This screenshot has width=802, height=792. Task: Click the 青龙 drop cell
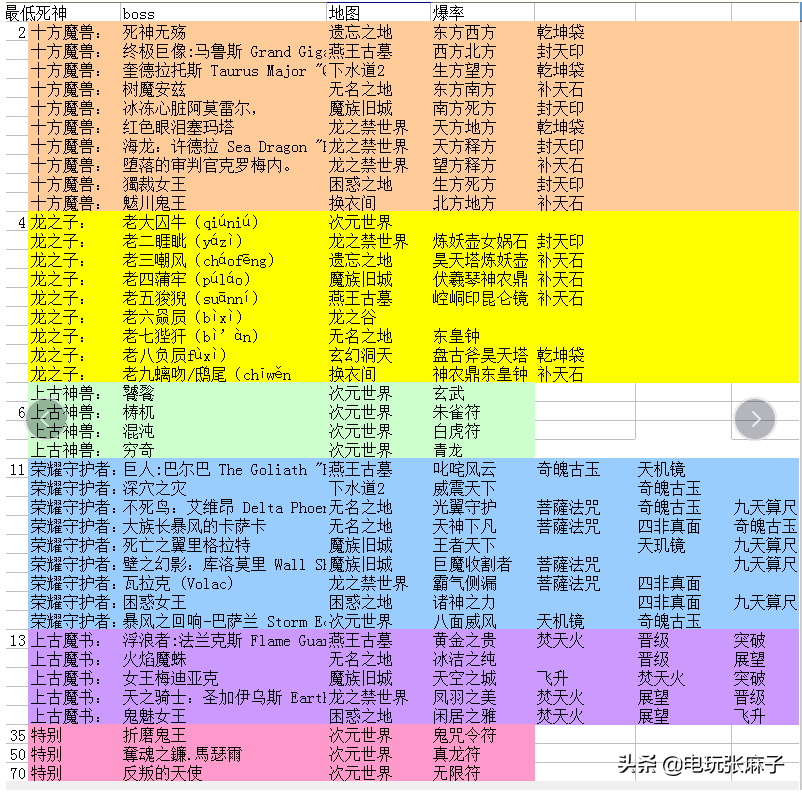click(x=448, y=450)
